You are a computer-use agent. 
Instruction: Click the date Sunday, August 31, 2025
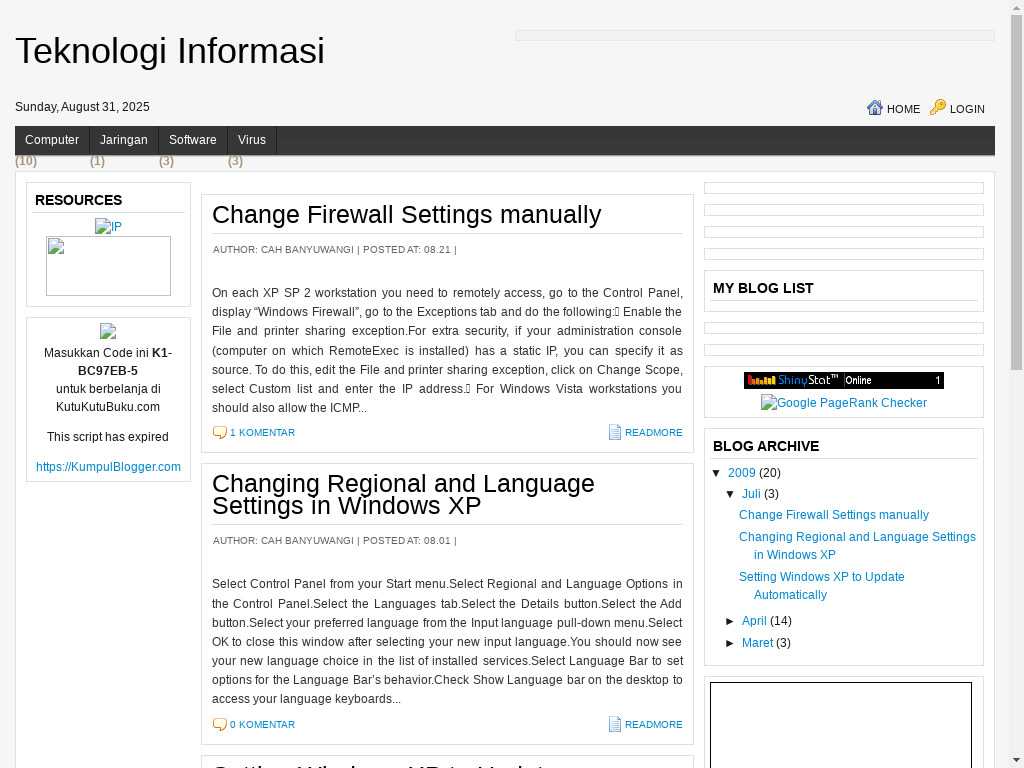pos(82,107)
